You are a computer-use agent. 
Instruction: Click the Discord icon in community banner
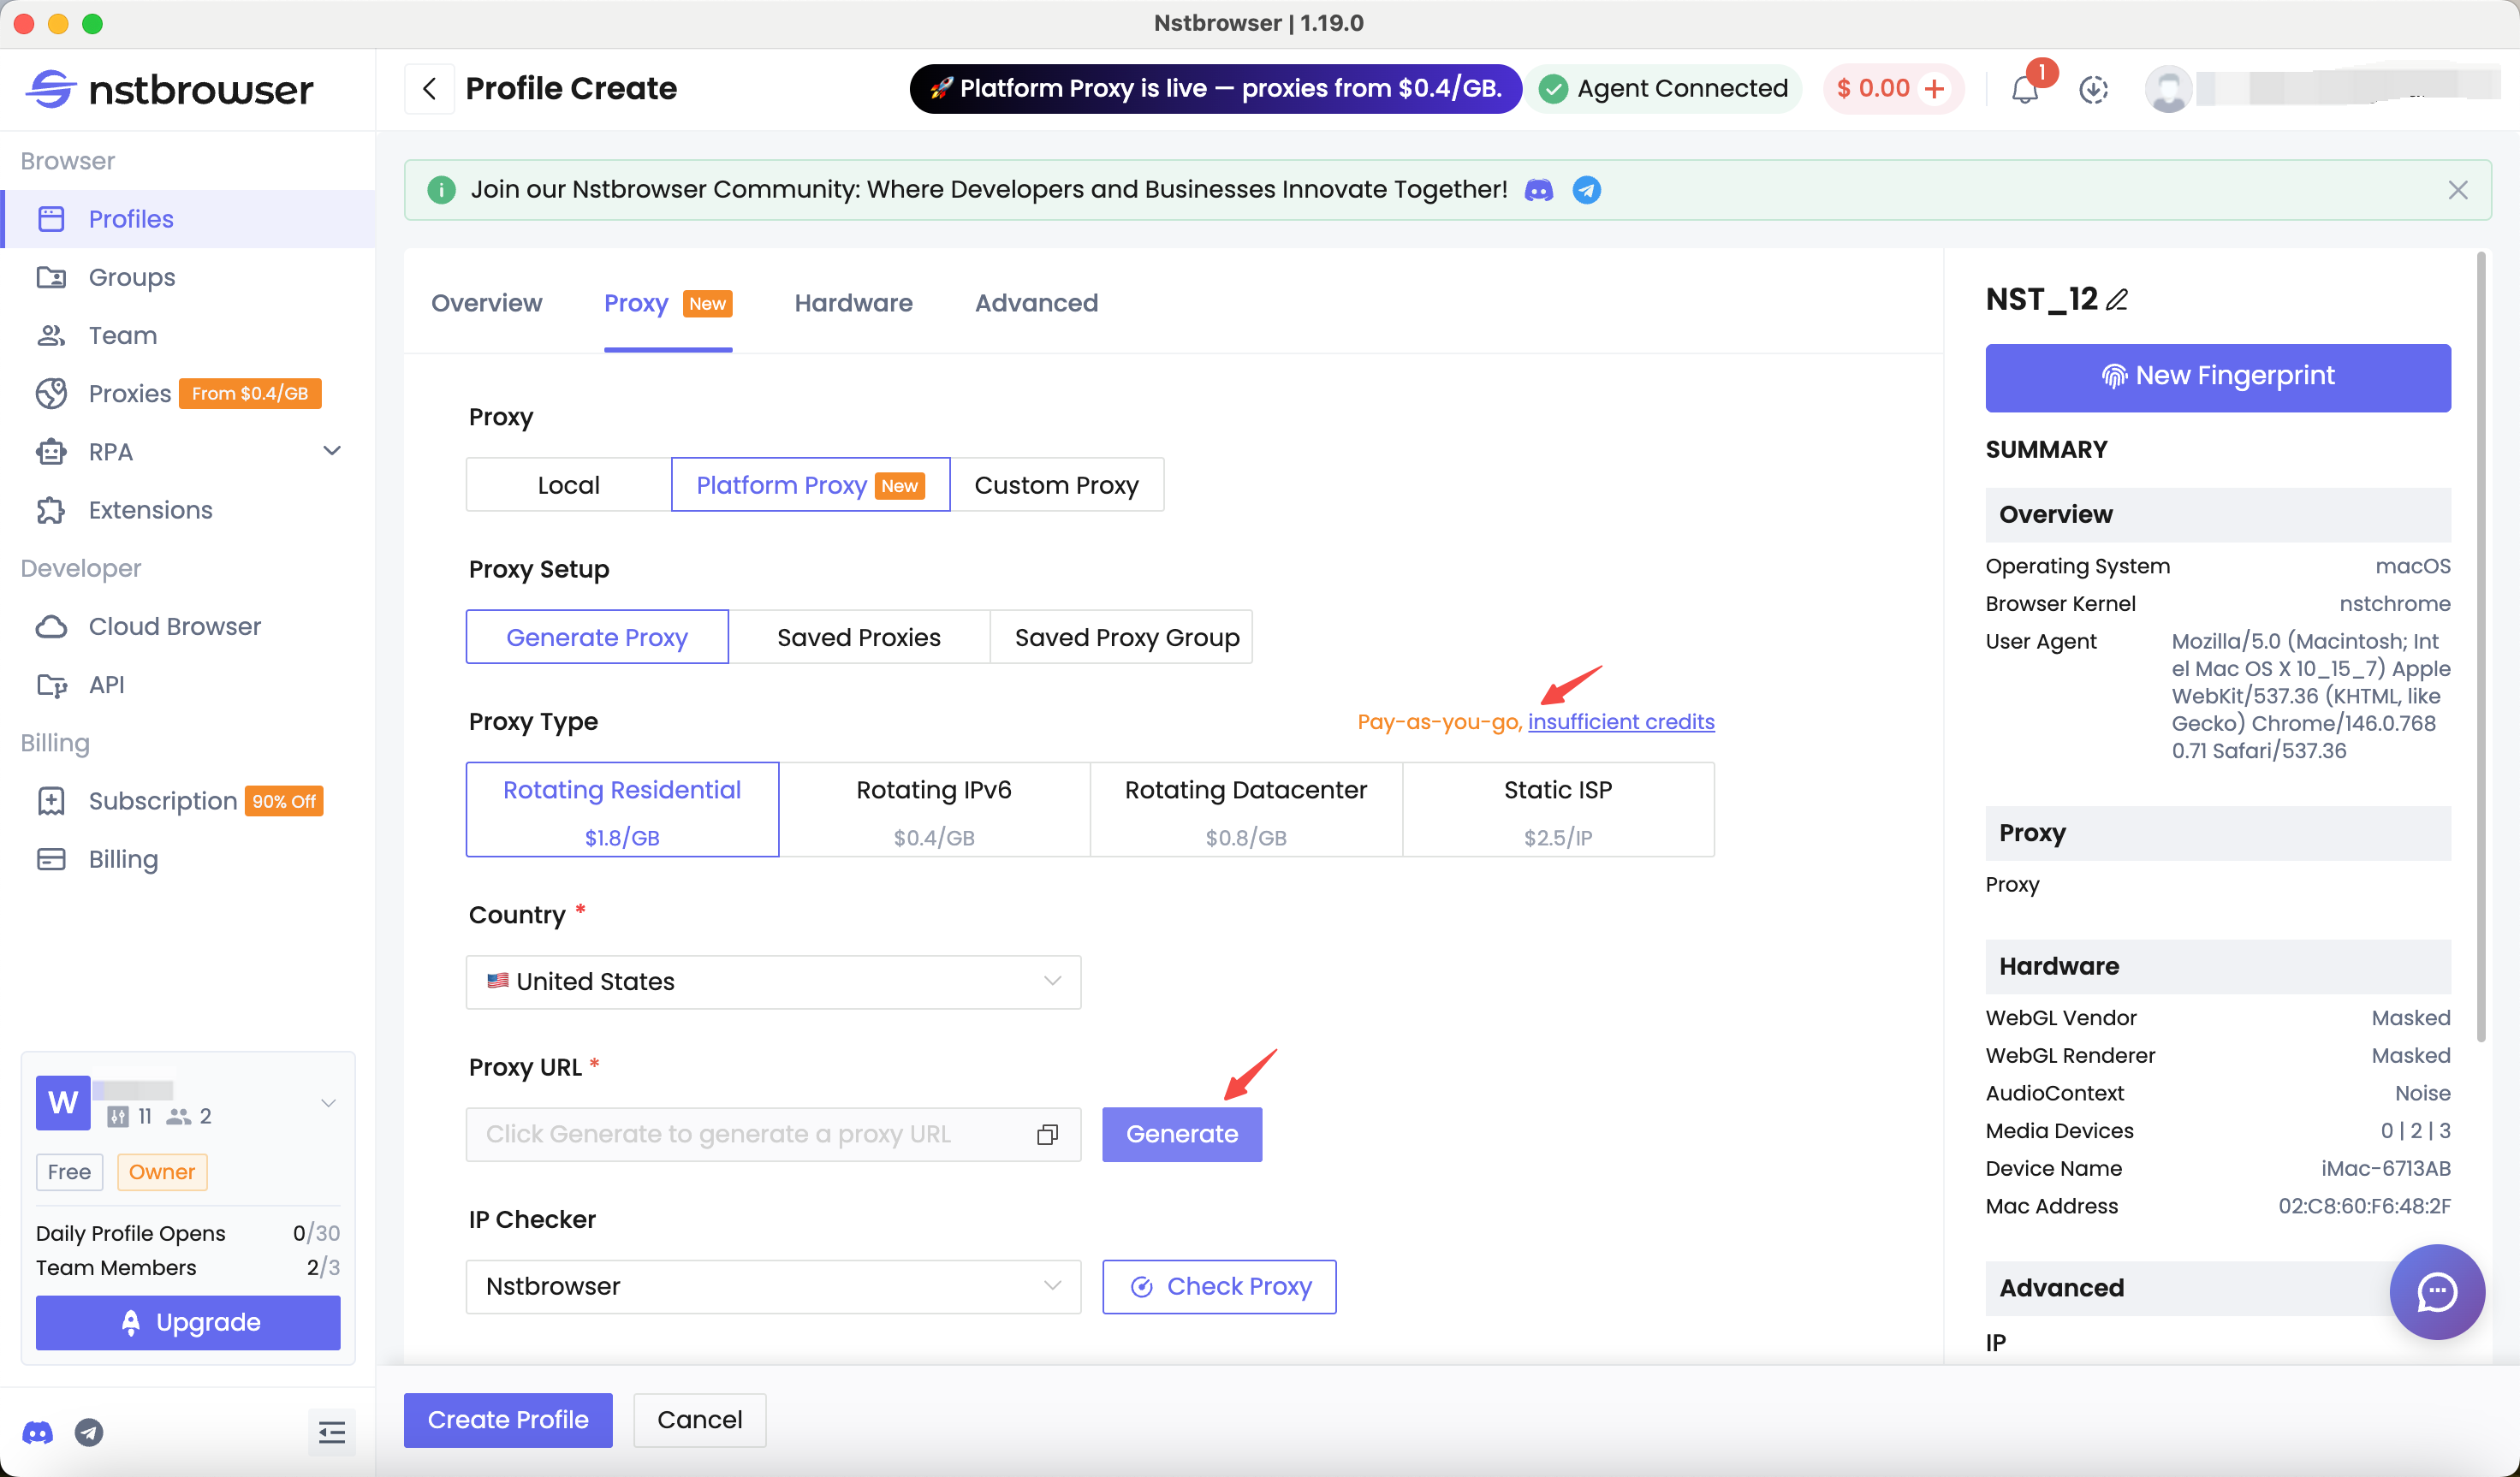click(x=1538, y=190)
